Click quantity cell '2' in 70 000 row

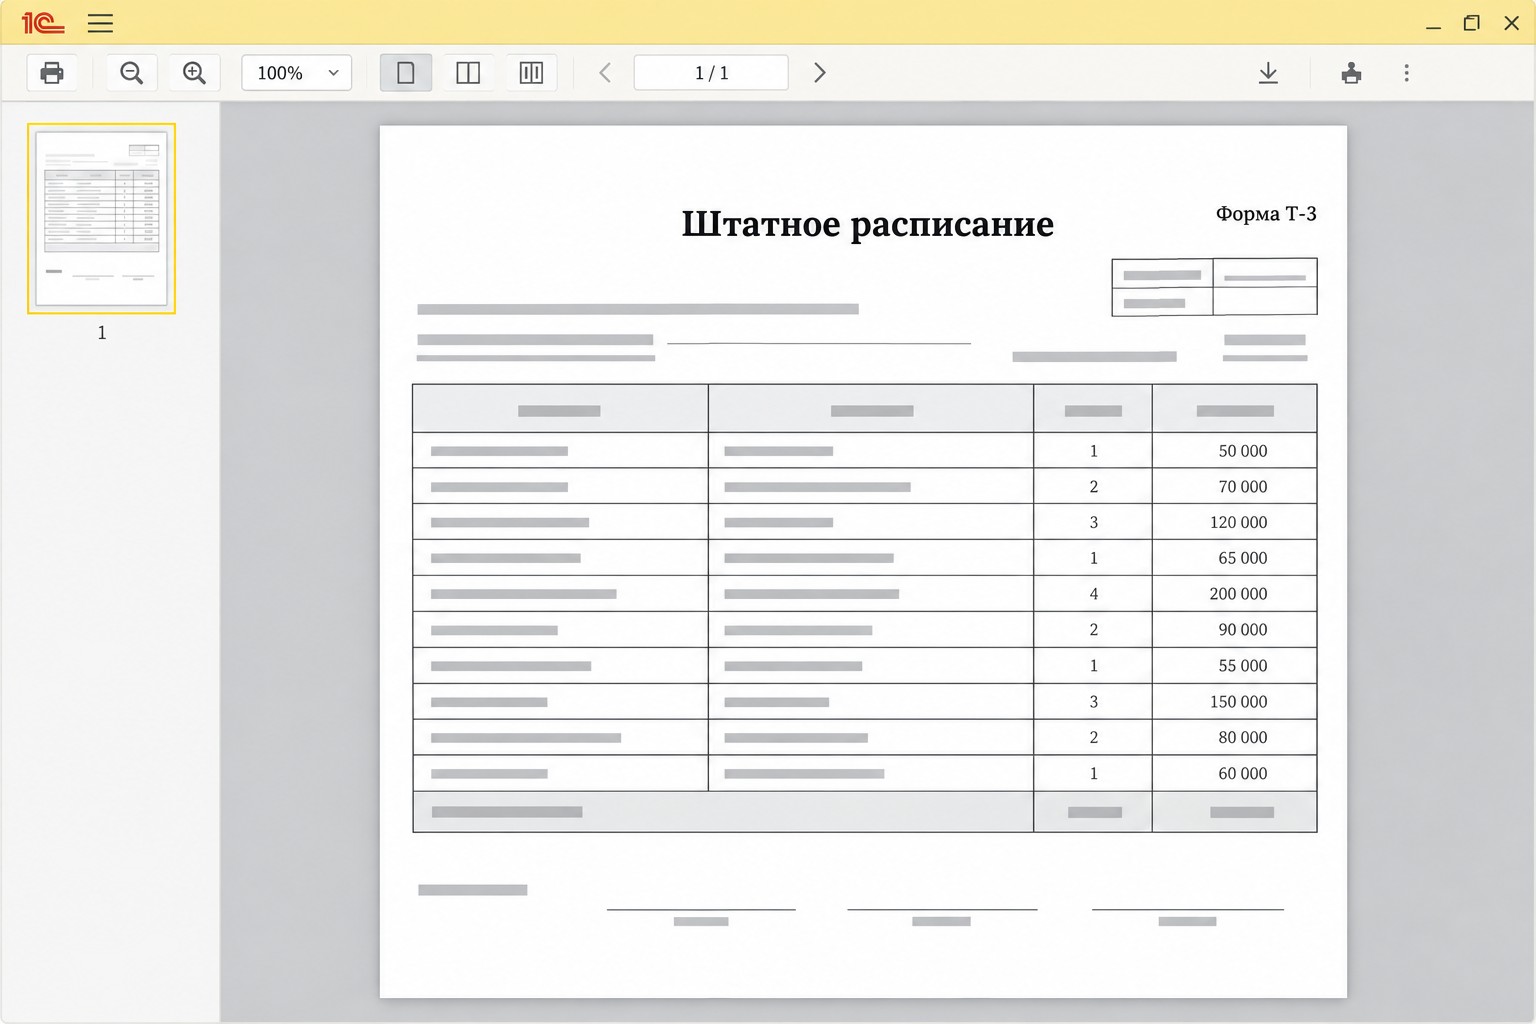(x=1093, y=487)
